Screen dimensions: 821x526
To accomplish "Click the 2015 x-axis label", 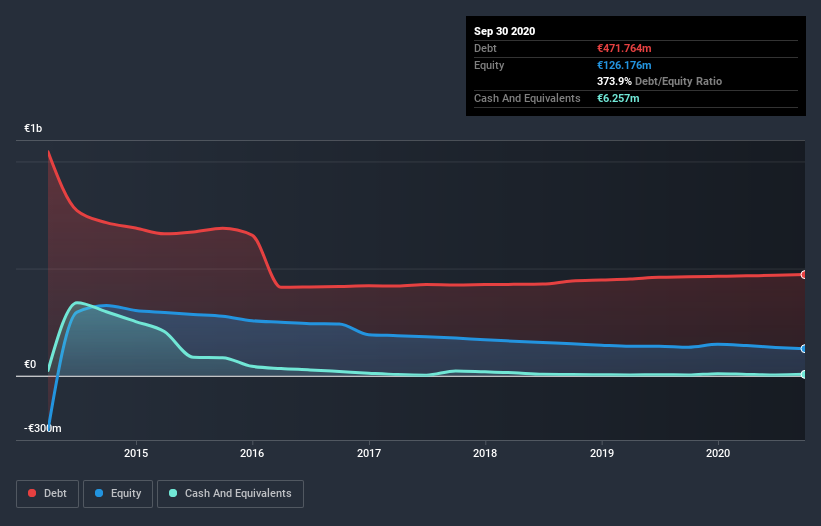I will coord(136,453).
